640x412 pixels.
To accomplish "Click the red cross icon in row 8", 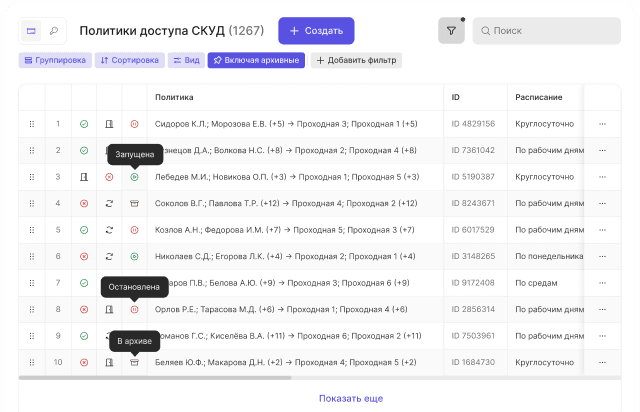I will [x=84, y=310].
